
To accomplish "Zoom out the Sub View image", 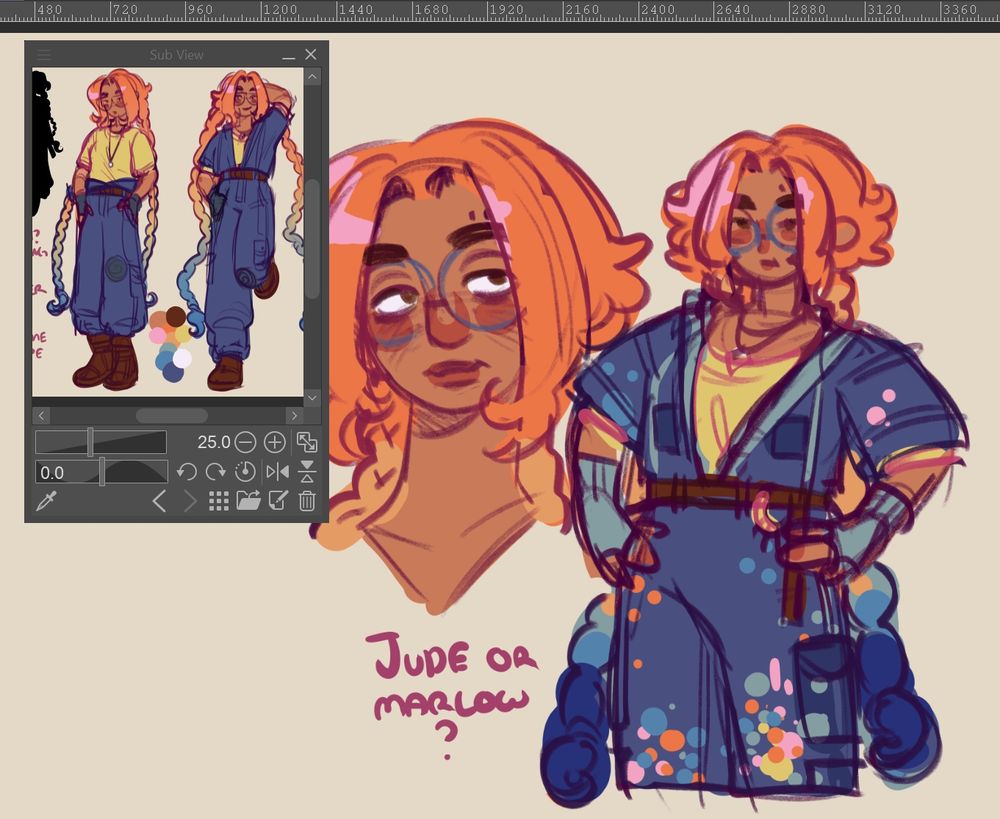I will [245, 442].
